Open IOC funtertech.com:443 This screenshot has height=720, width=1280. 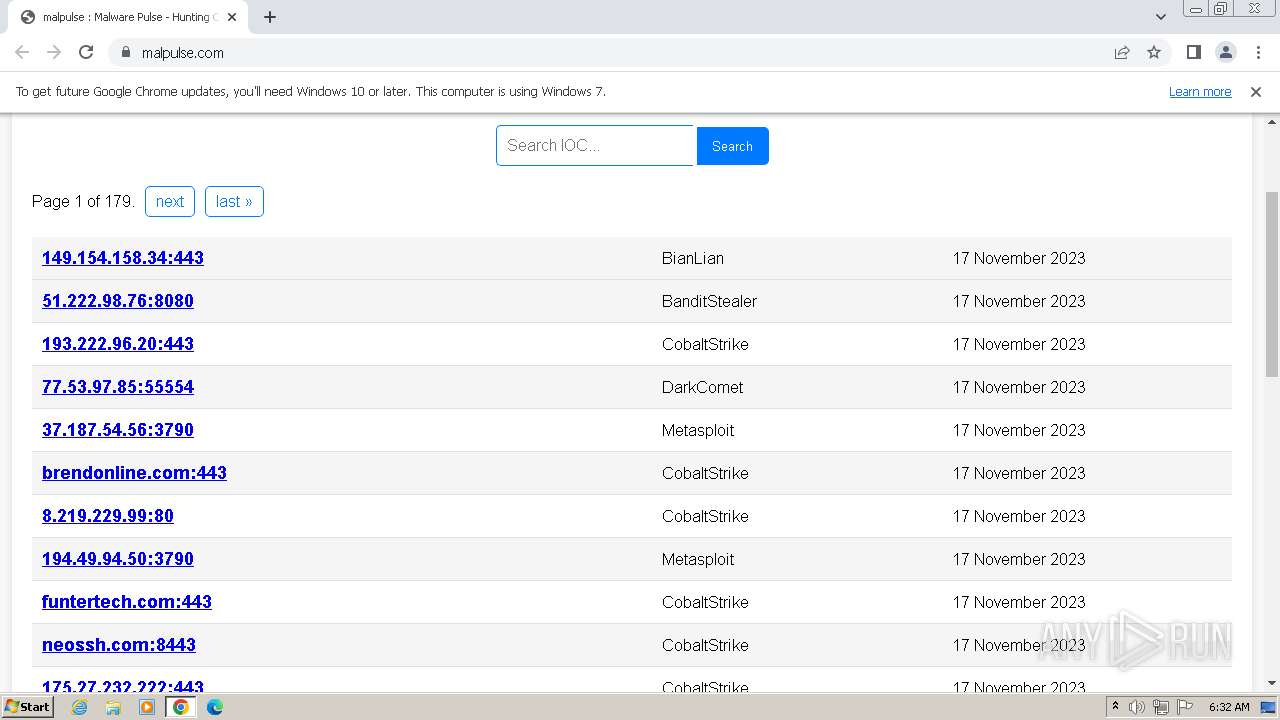(127, 602)
